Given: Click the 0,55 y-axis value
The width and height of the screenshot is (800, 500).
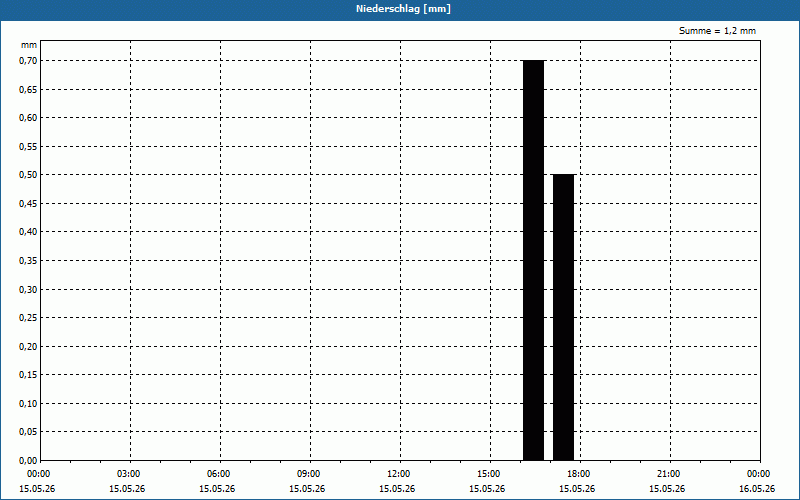Looking at the screenshot, I should pos(28,146).
